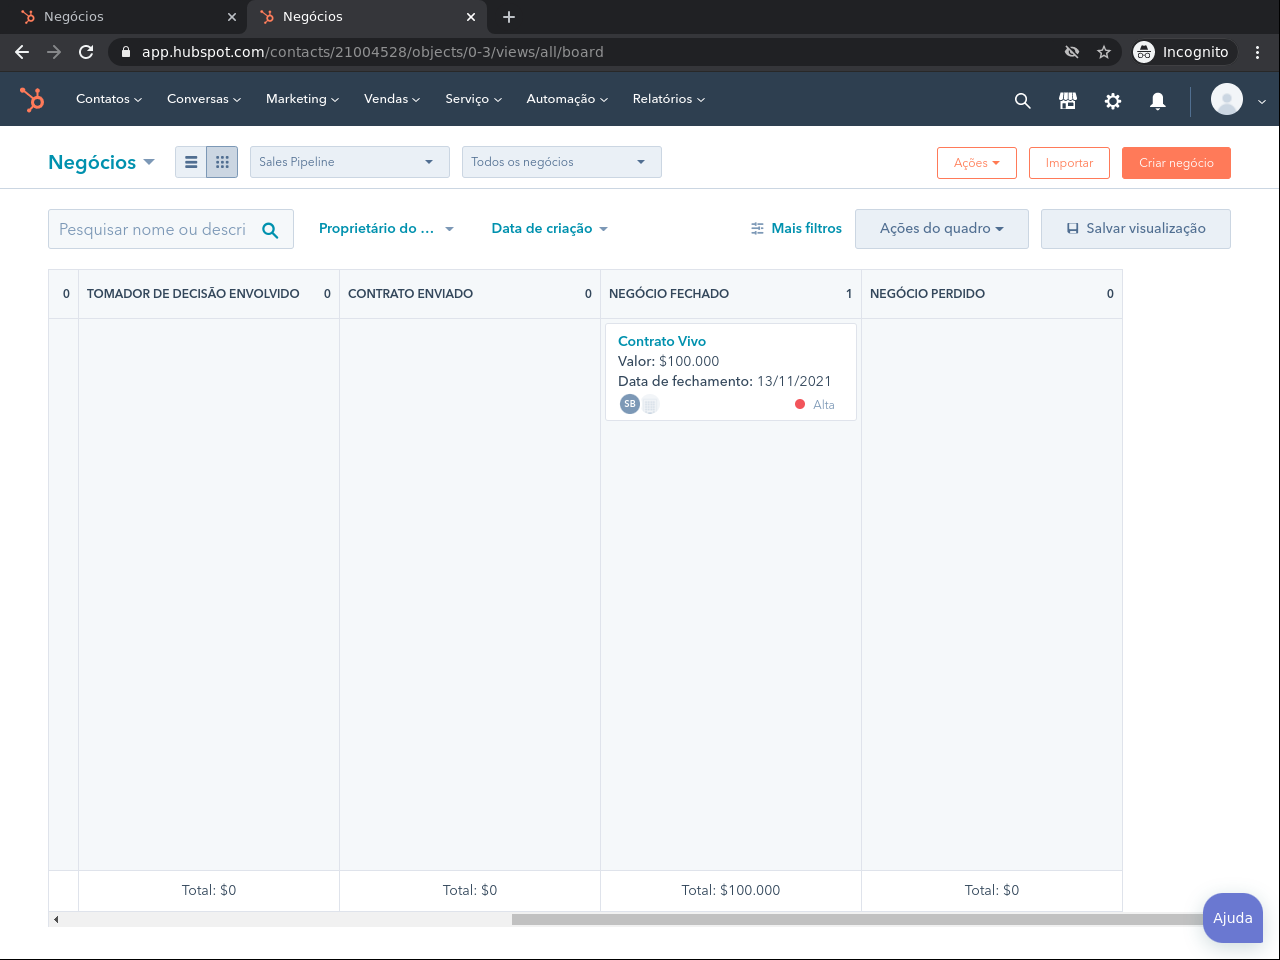This screenshot has width=1280, height=960.
Task: Open a new browser tab with the plus icon
Action: pos(509,17)
